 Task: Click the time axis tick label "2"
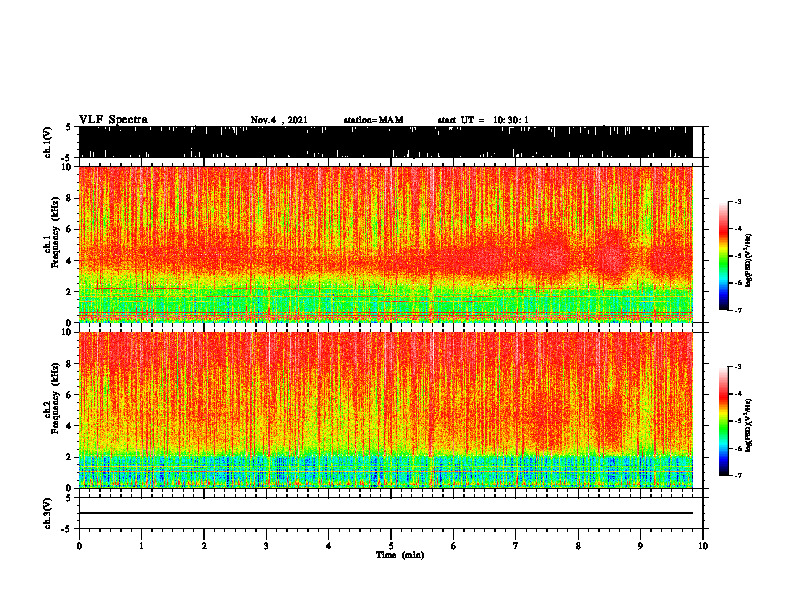204,546
